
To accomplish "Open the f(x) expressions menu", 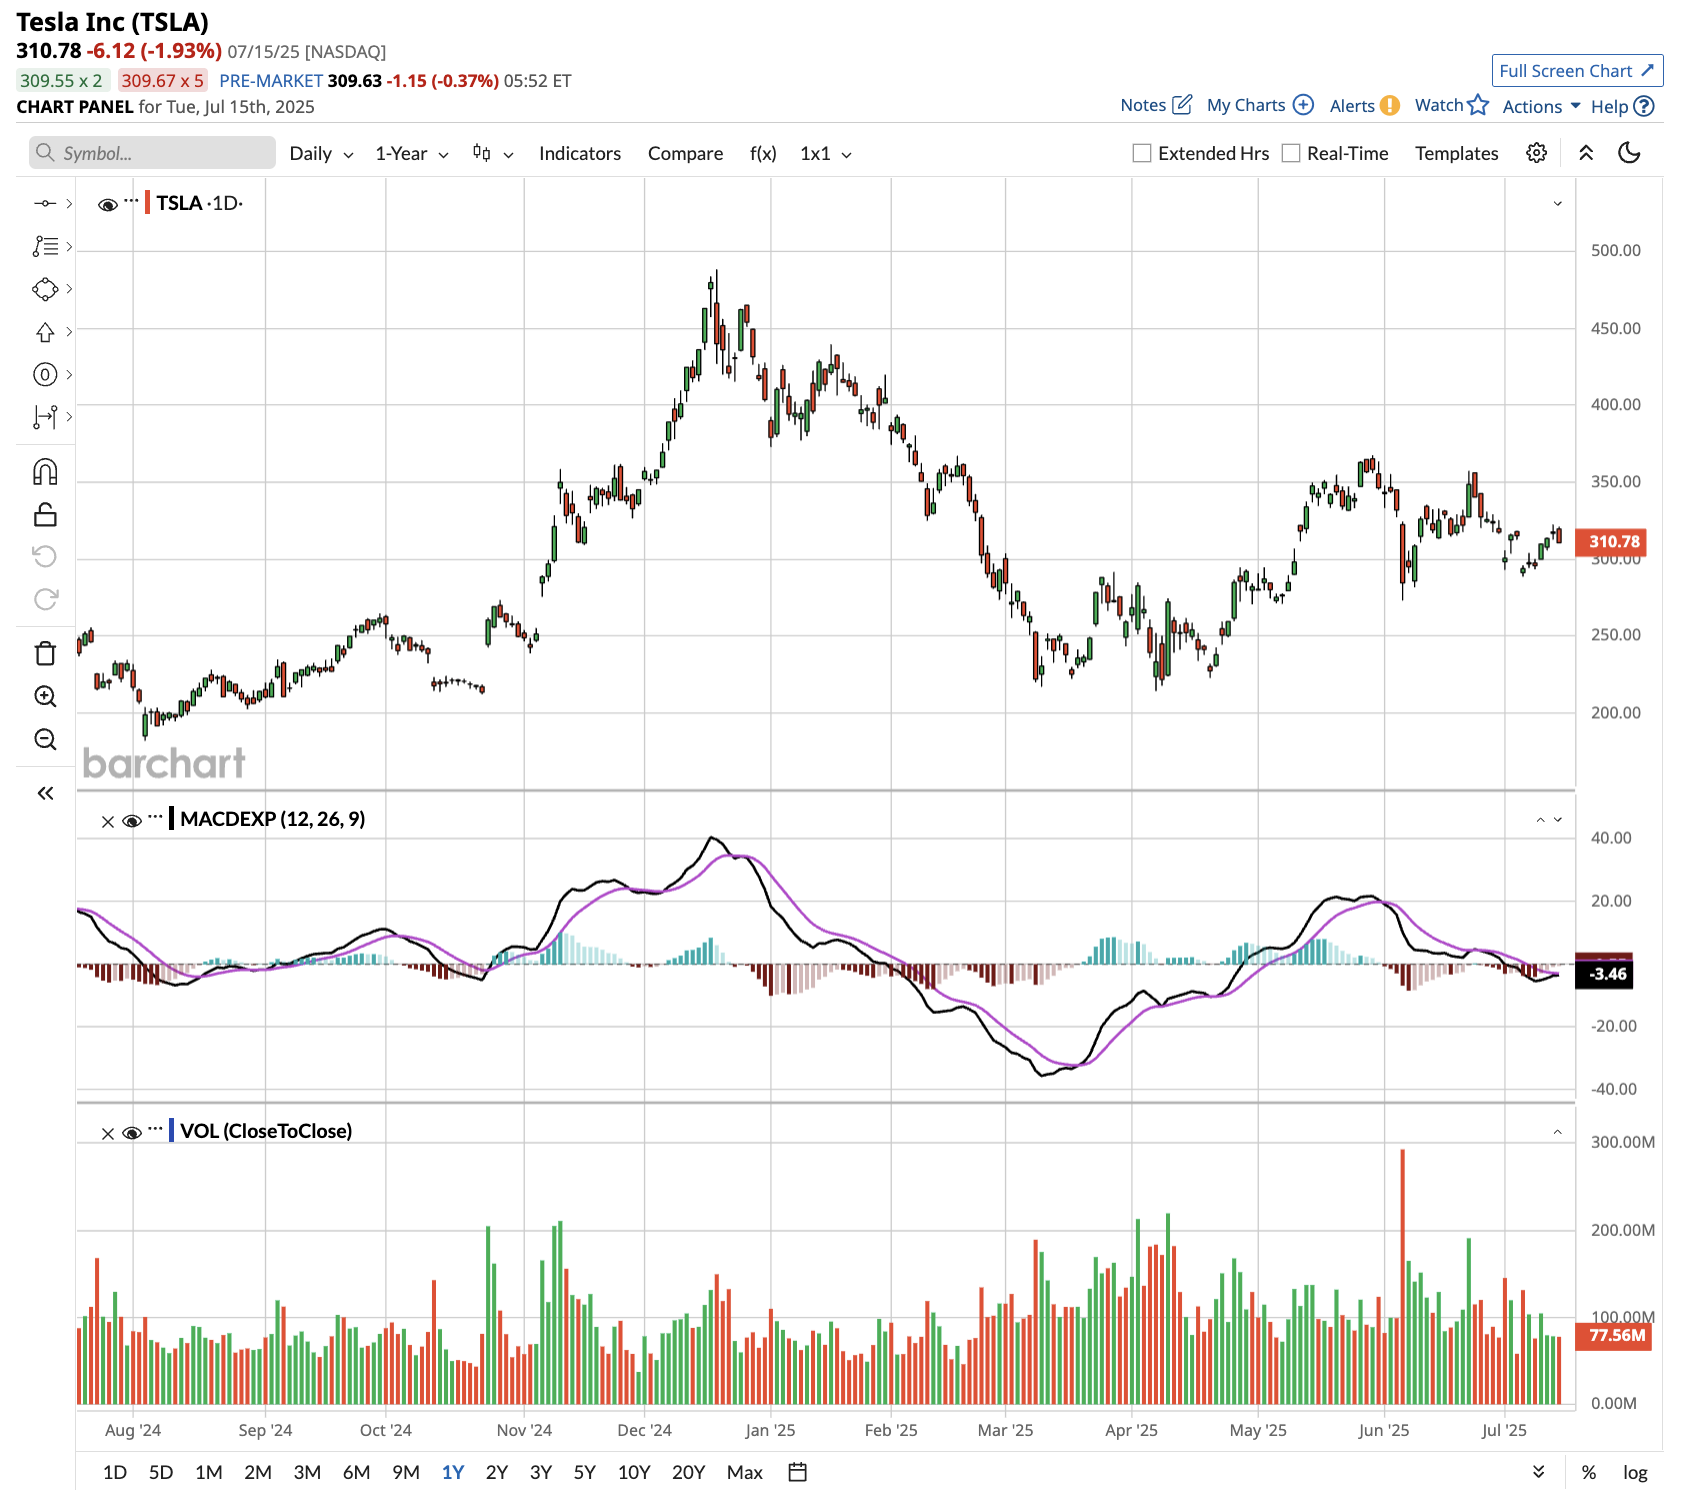I will pos(763,153).
